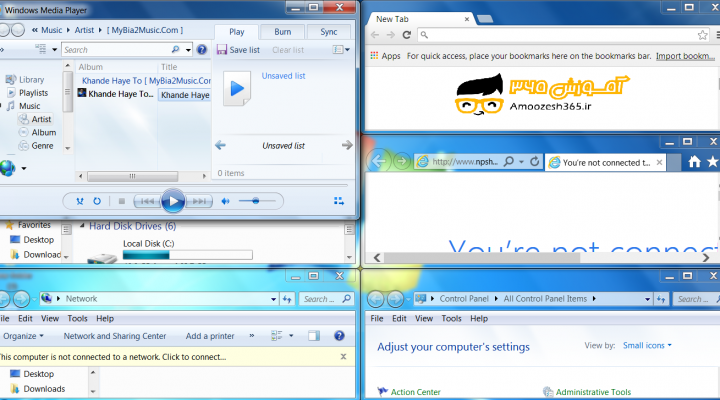Refresh page in Internet Explorer
The width and height of the screenshot is (720, 400).
pyautogui.click(x=534, y=162)
